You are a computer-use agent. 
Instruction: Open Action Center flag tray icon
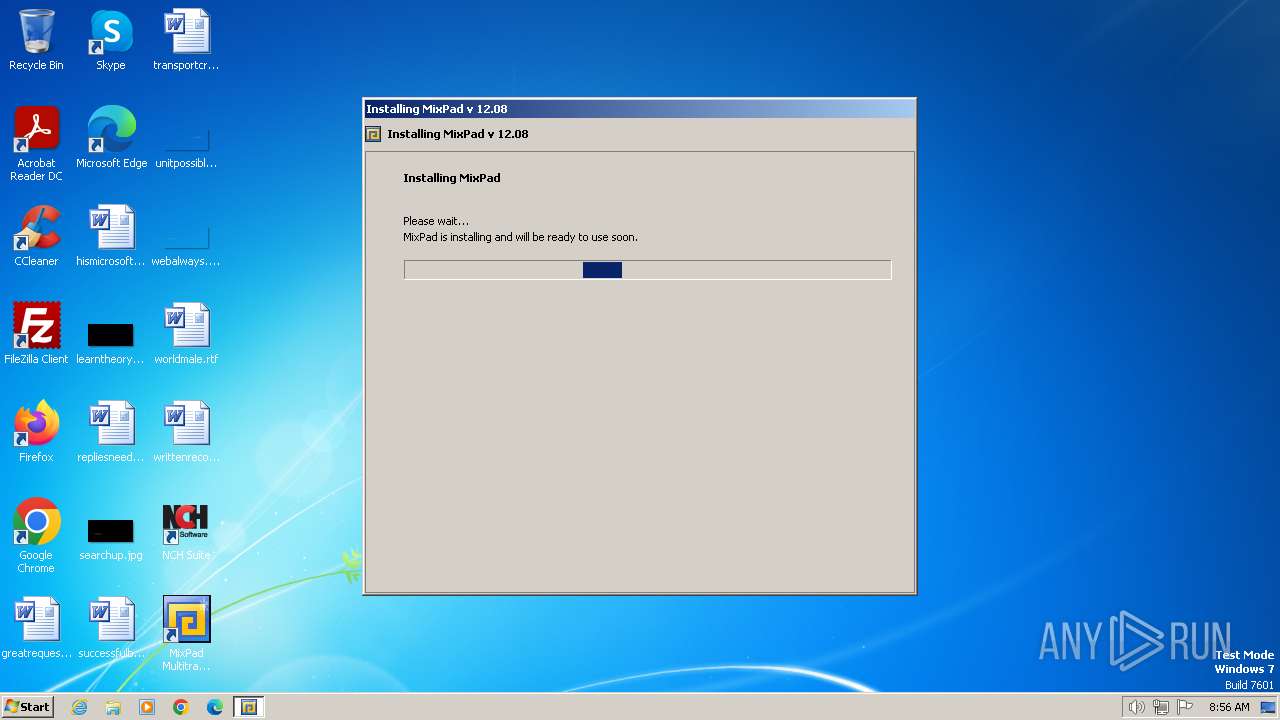1185,707
